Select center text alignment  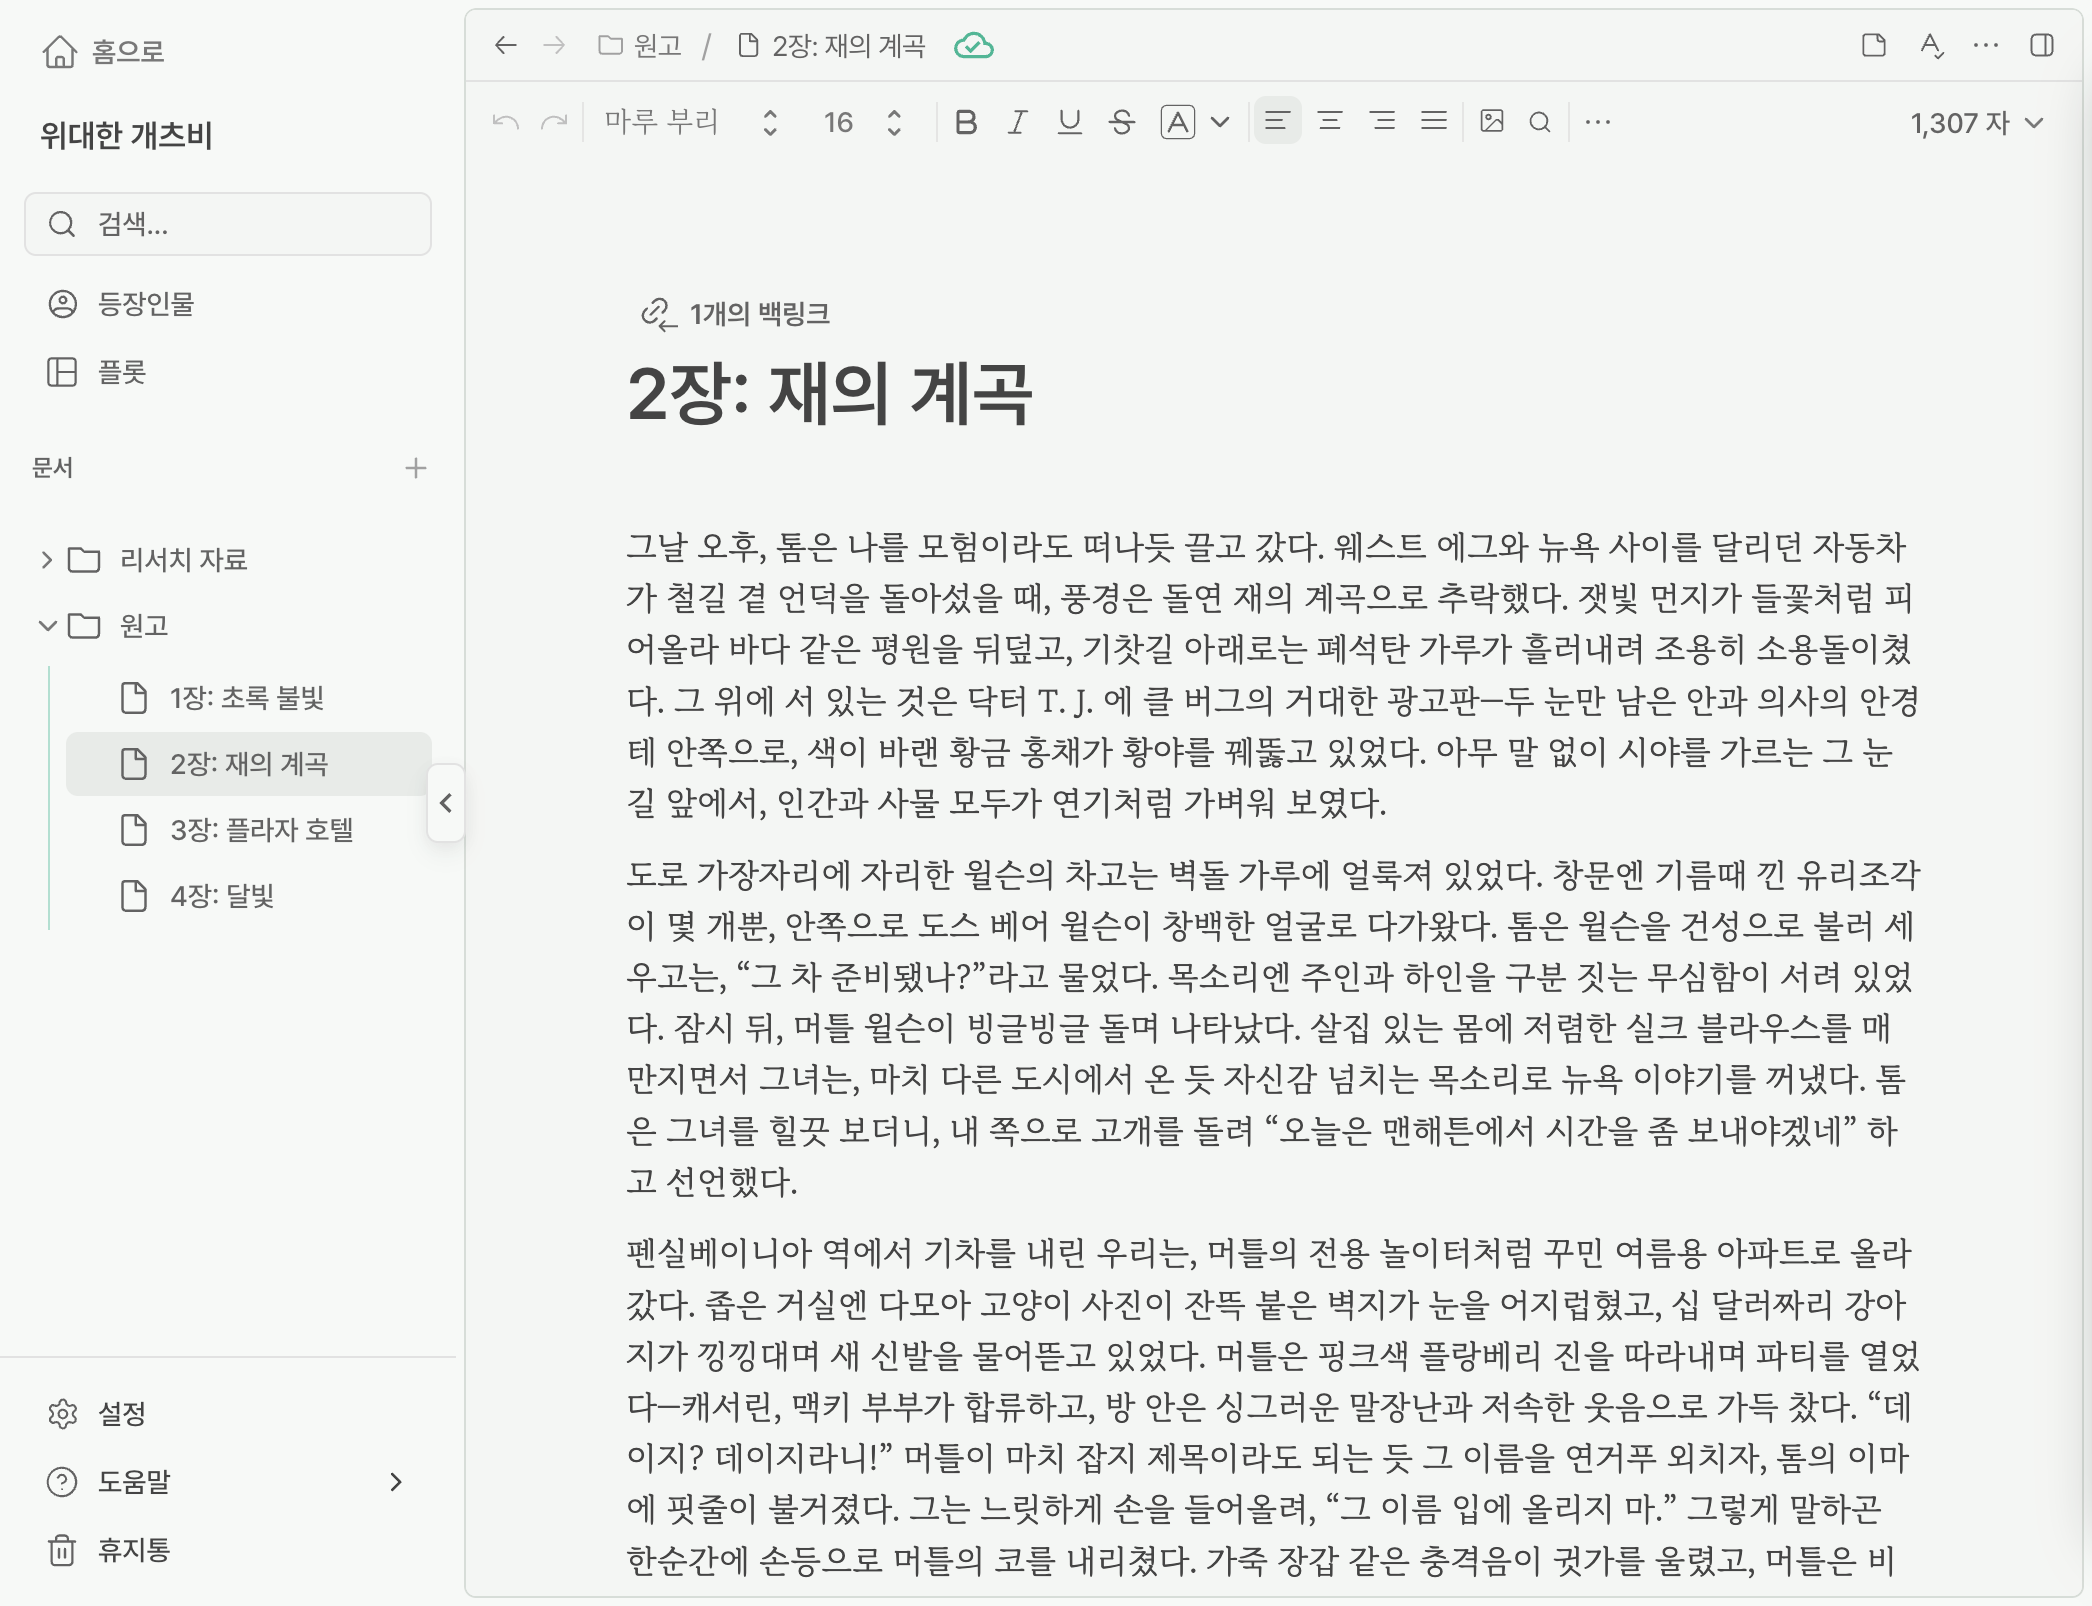(1329, 122)
